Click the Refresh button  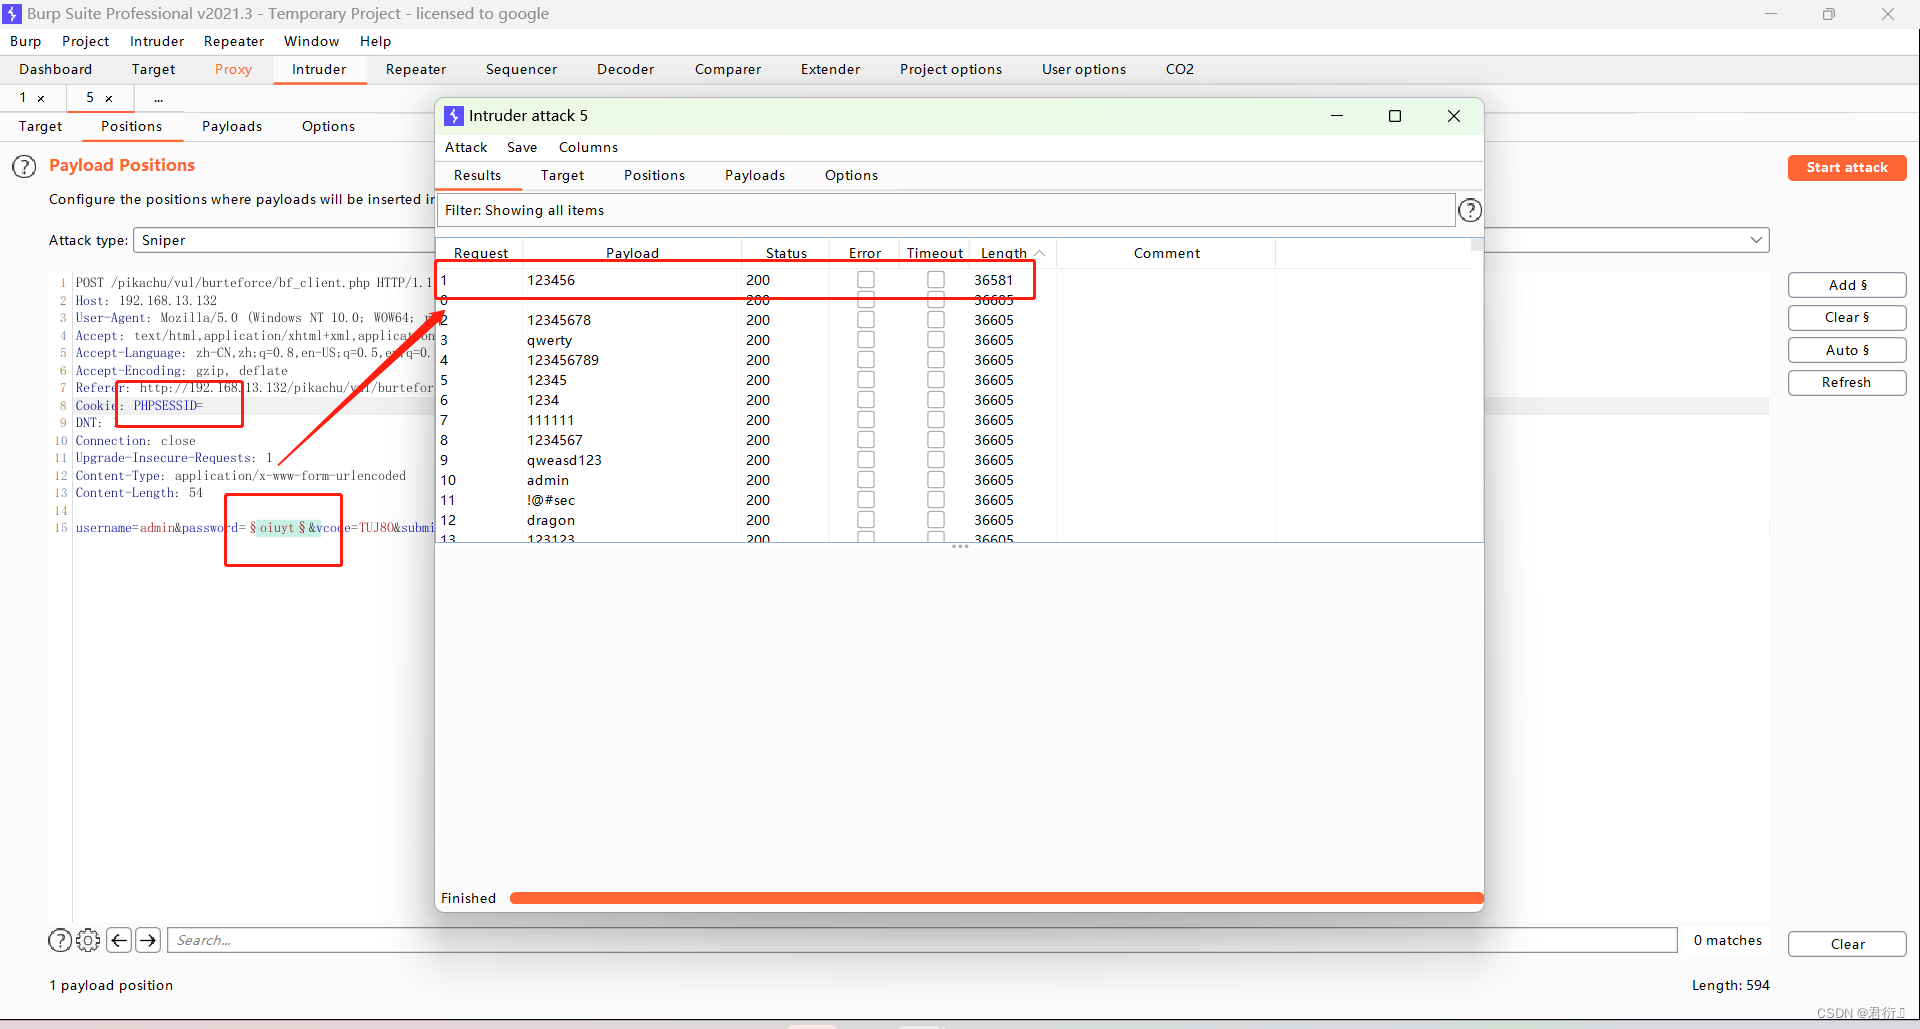pos(1847,382)
